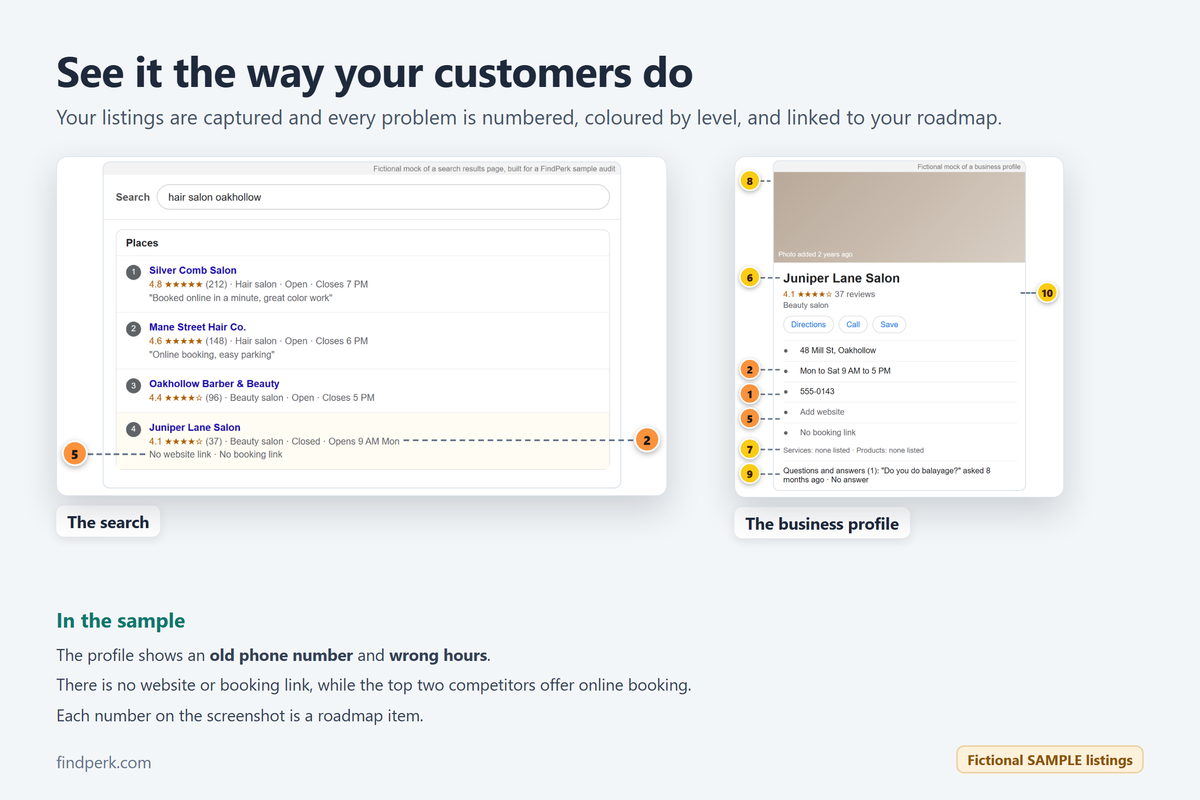Click the search box containing 'hair salon oakhollow'
The width and height of the screenshot is (1200, 800).
pyautogui.click(x=383, y=197)
